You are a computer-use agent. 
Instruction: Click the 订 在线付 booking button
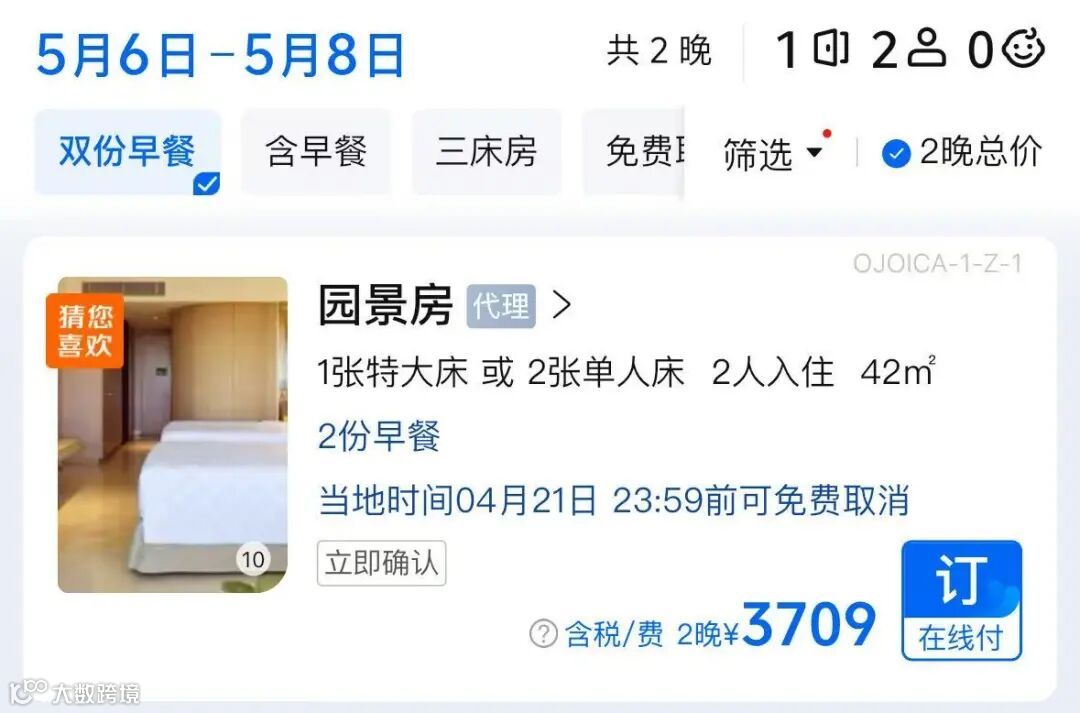click(962, 600)
